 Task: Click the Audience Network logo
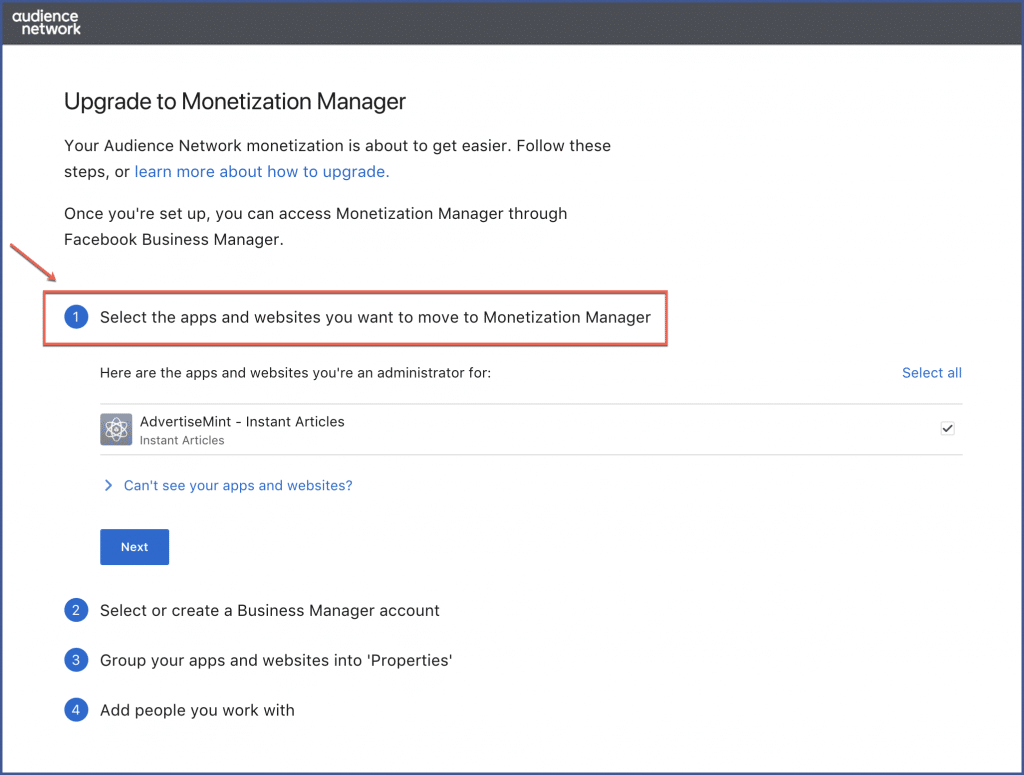point(46,23)
